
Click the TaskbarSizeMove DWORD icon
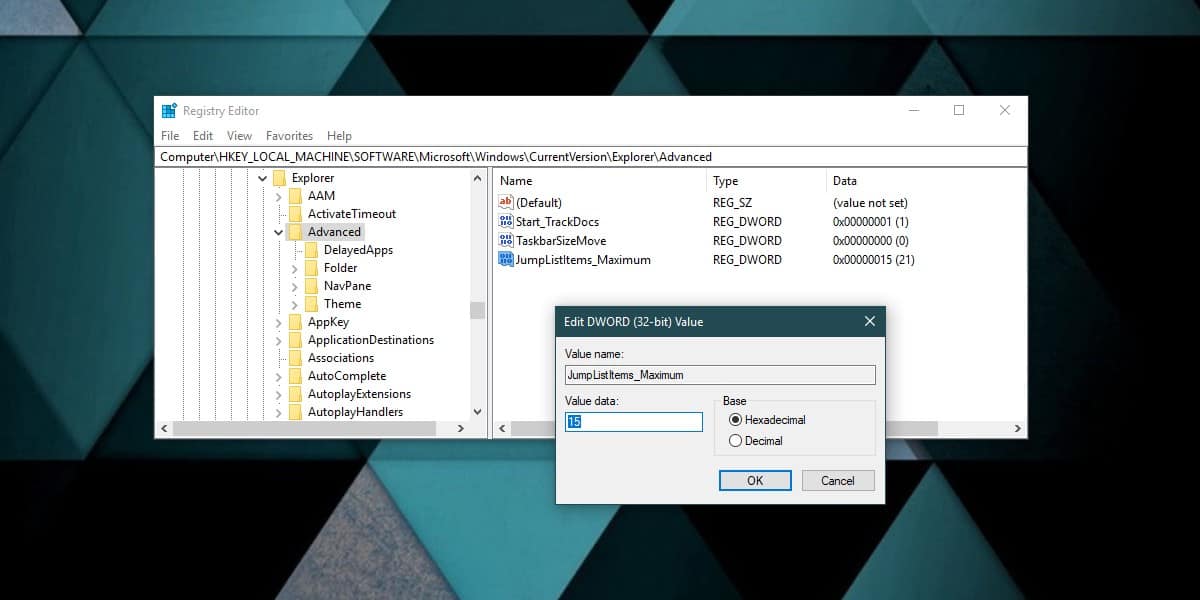(506, 241)
